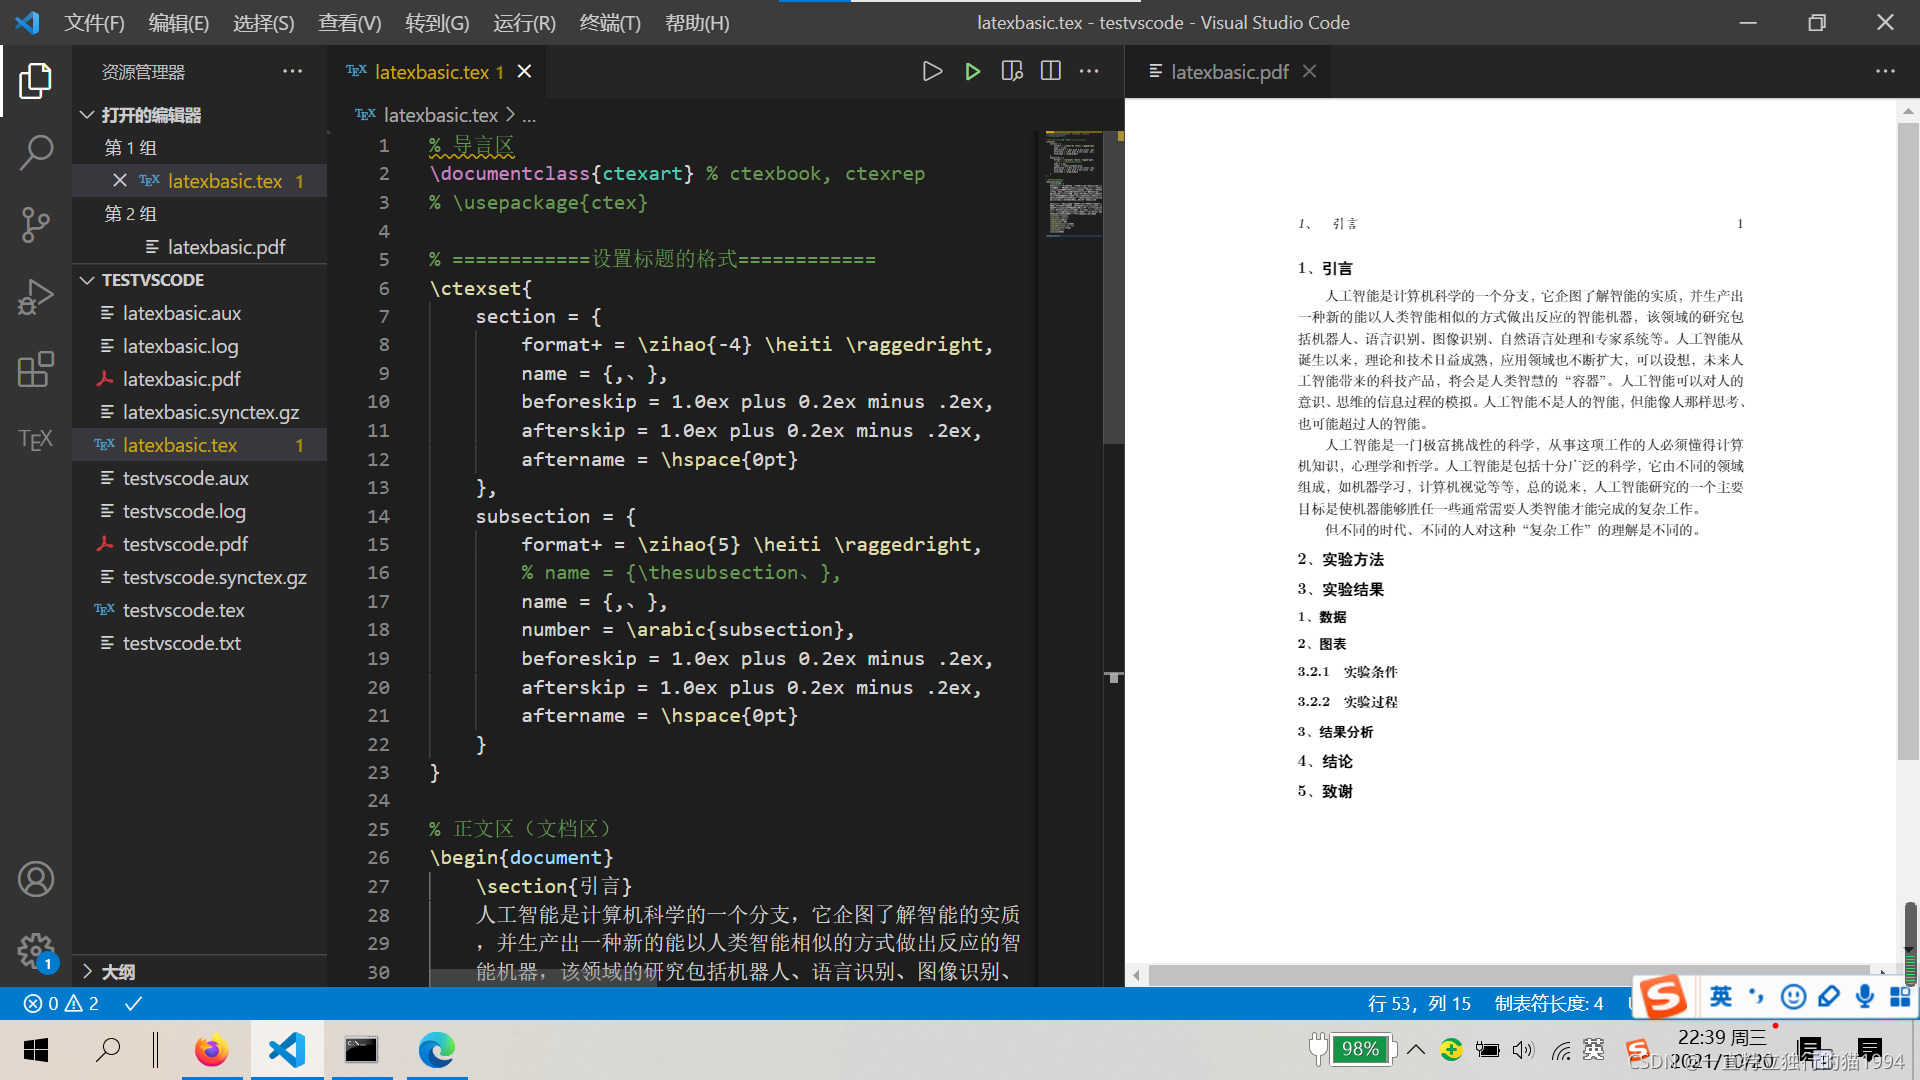
Task: Click PDF preview vertical scrollbar
Action: pyautogui.click(x=1908, y=440)
